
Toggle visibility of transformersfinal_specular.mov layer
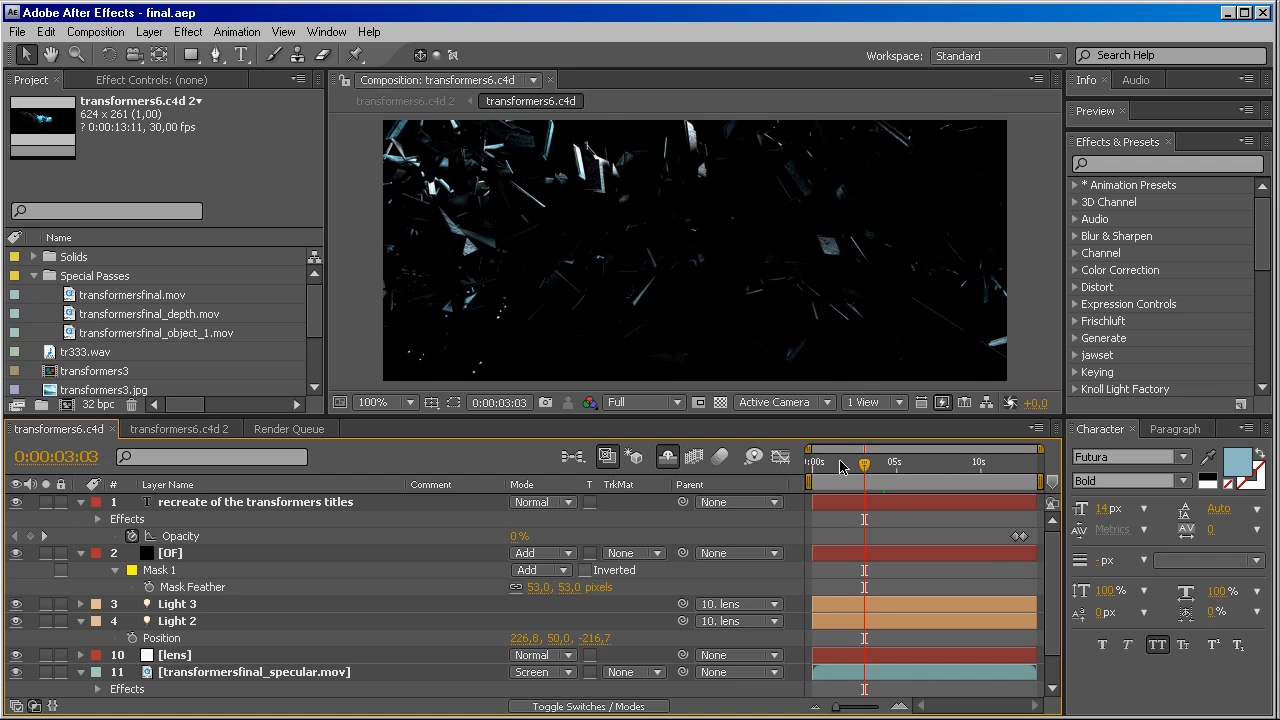point(16,672)
